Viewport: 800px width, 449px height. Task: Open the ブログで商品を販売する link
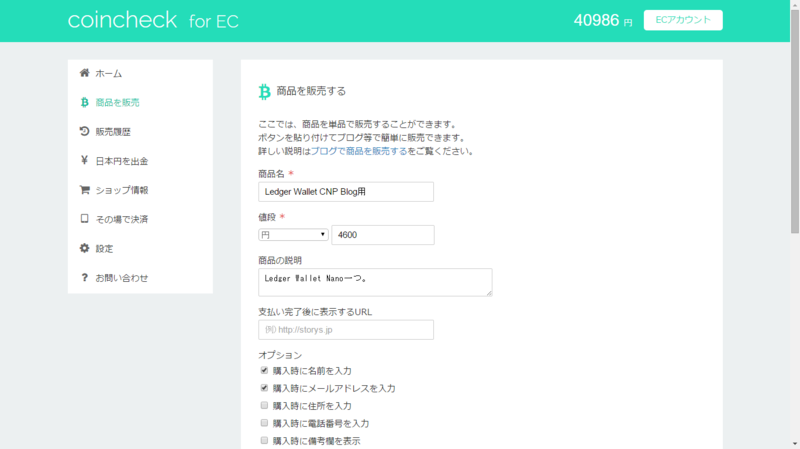point(359,151)
